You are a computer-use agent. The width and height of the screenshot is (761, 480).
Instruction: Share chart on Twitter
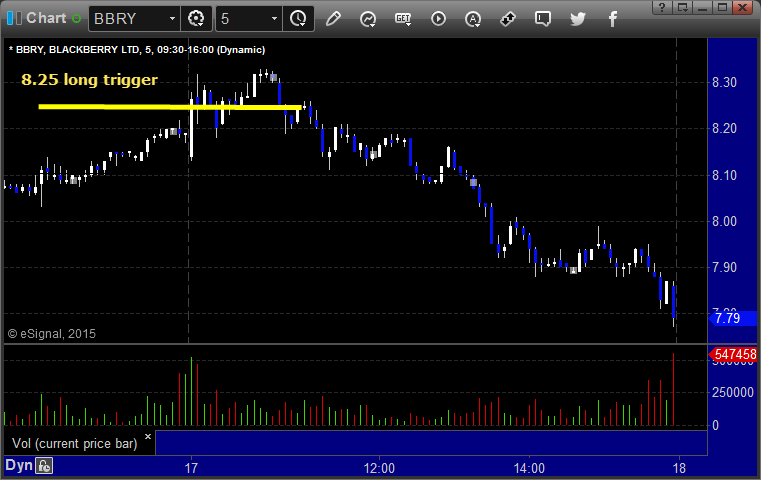[578, 19]
